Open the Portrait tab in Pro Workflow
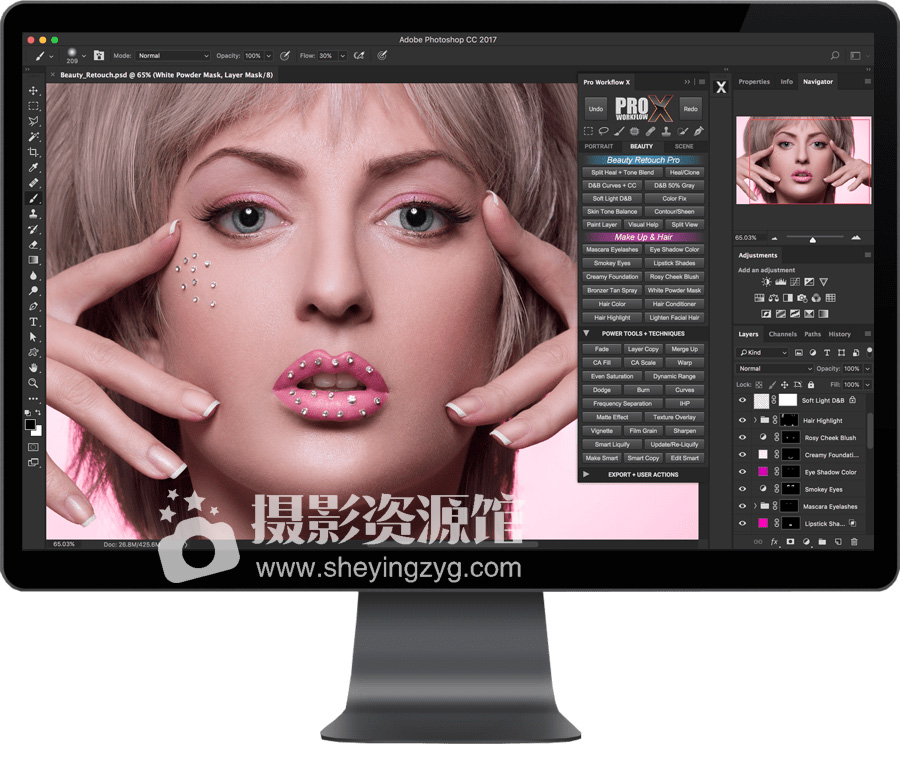The image size is (900, 758). point(598,147)
